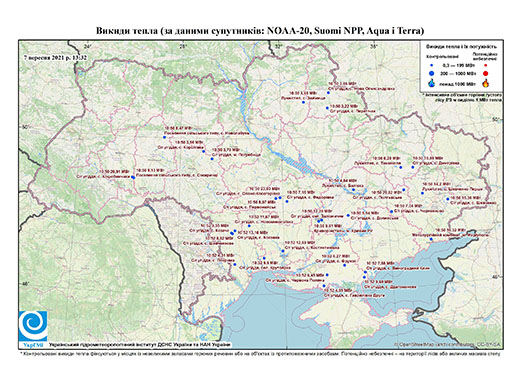Click the 4.35 MW marker above Crimea
The image size is (520, 368).
(x=324, y=286)
